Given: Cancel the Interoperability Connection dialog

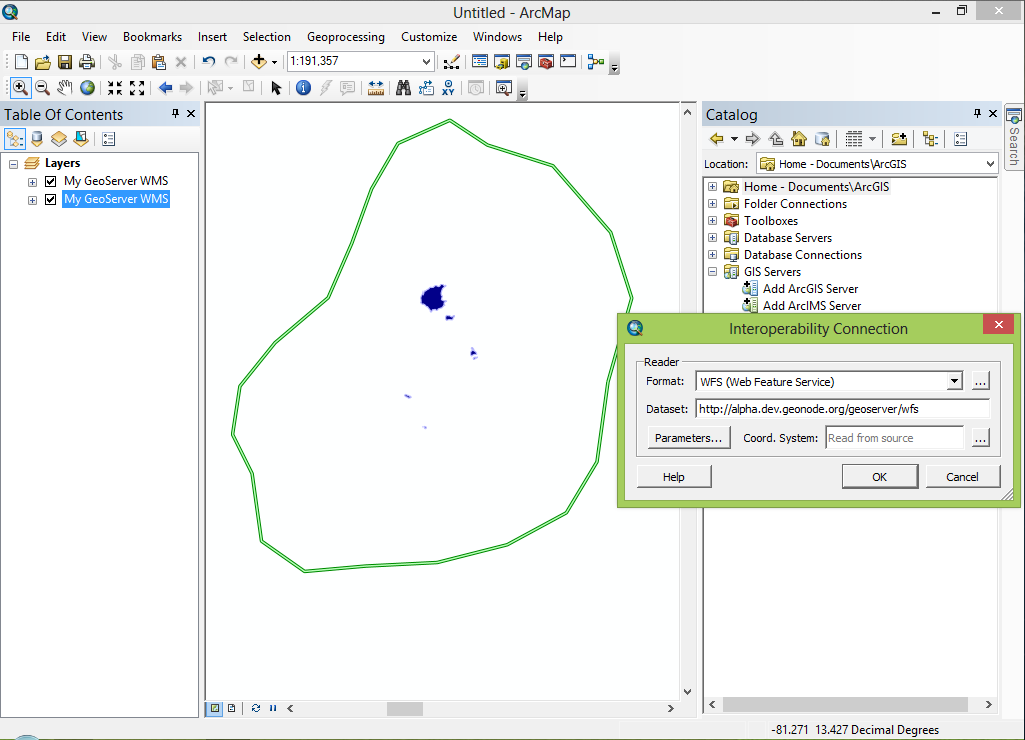Looking at the screenshot, I should click(x=962, y=477).
